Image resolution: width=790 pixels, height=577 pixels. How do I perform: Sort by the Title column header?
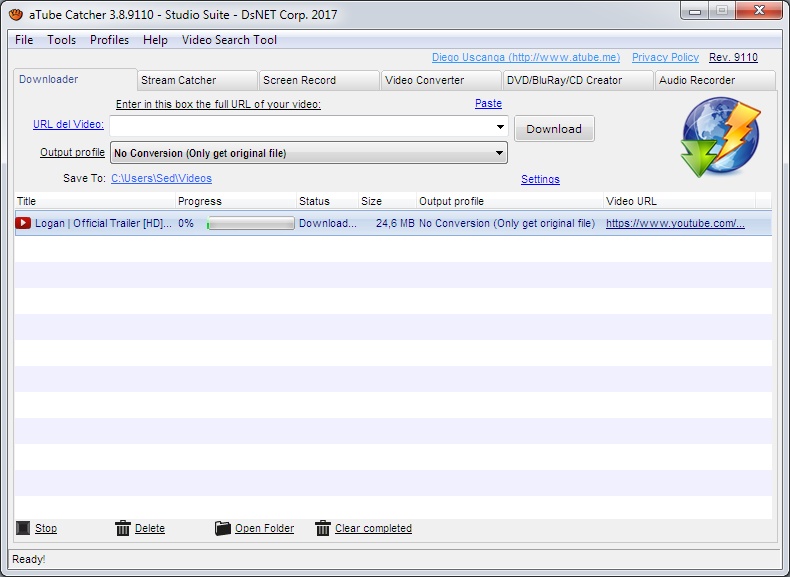(95, 201)
